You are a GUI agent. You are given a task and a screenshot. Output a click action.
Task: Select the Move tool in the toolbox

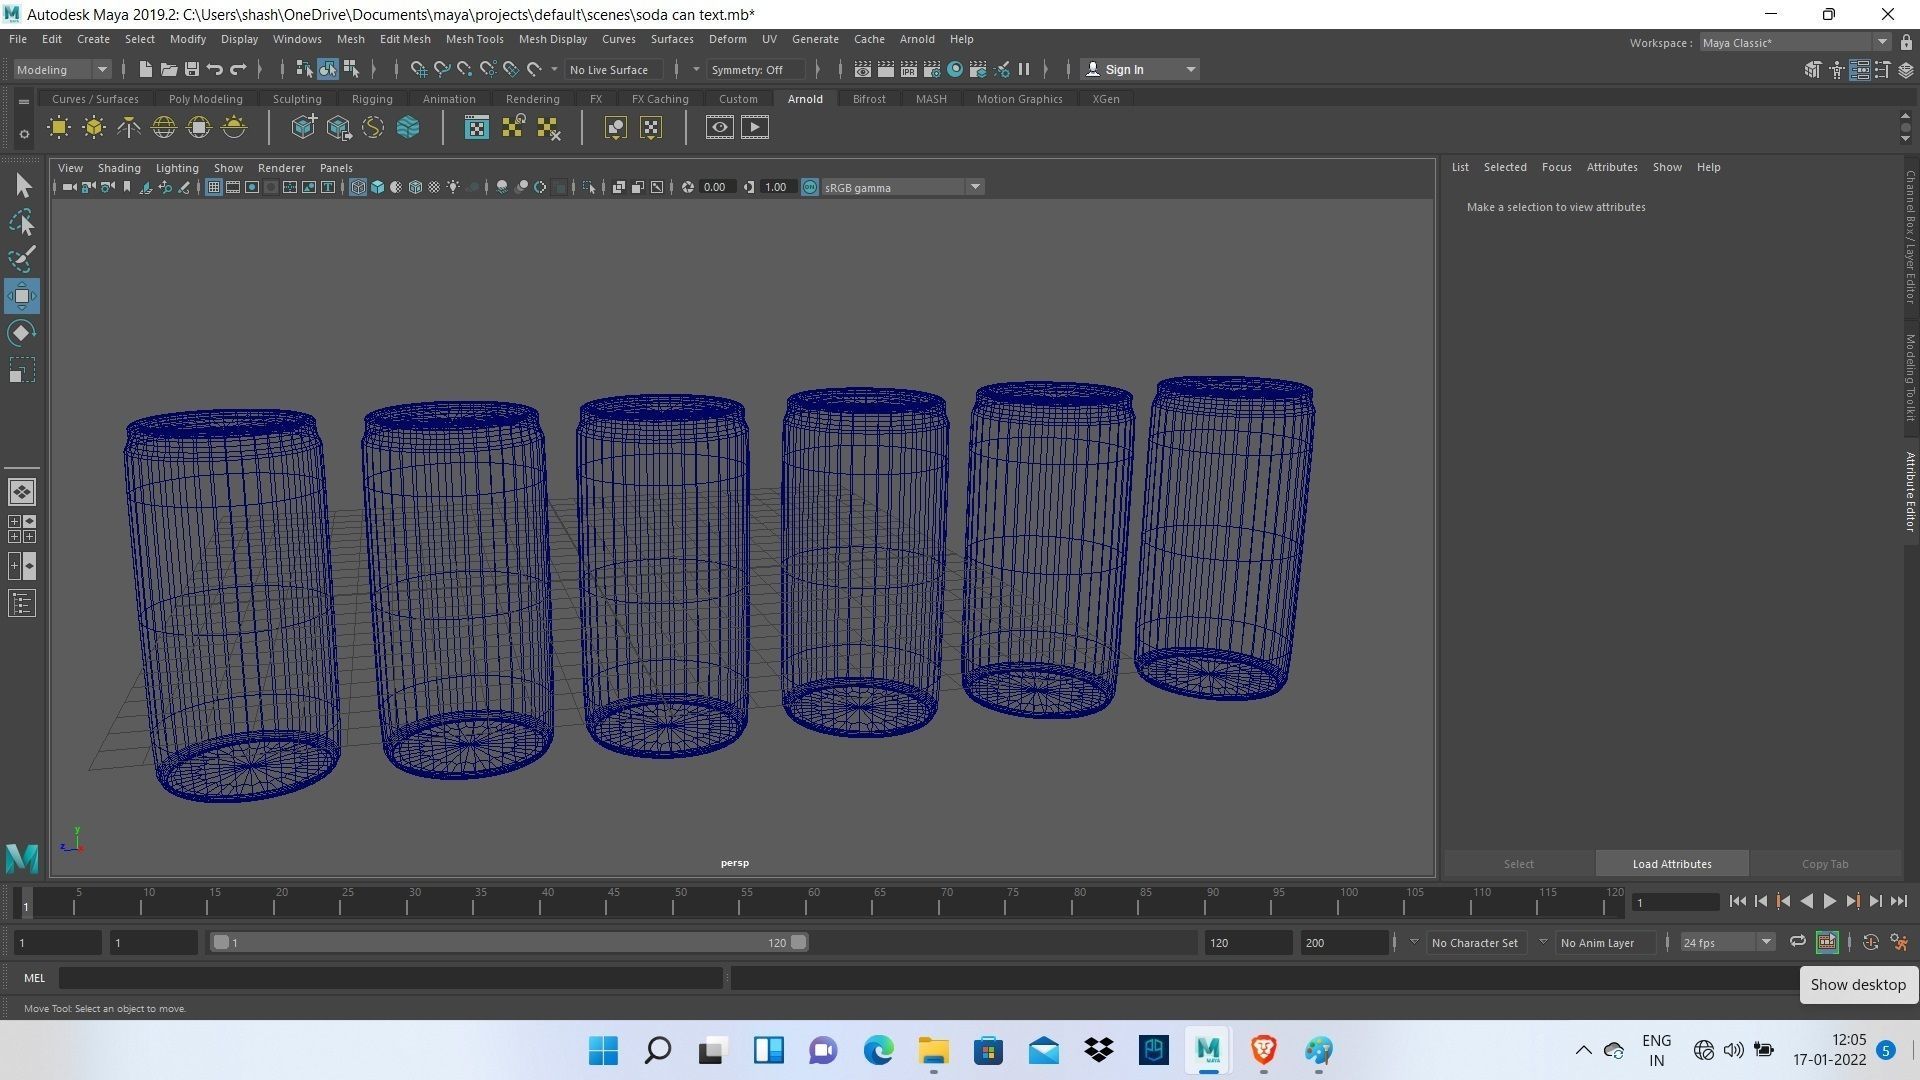(x=22, y=296)
